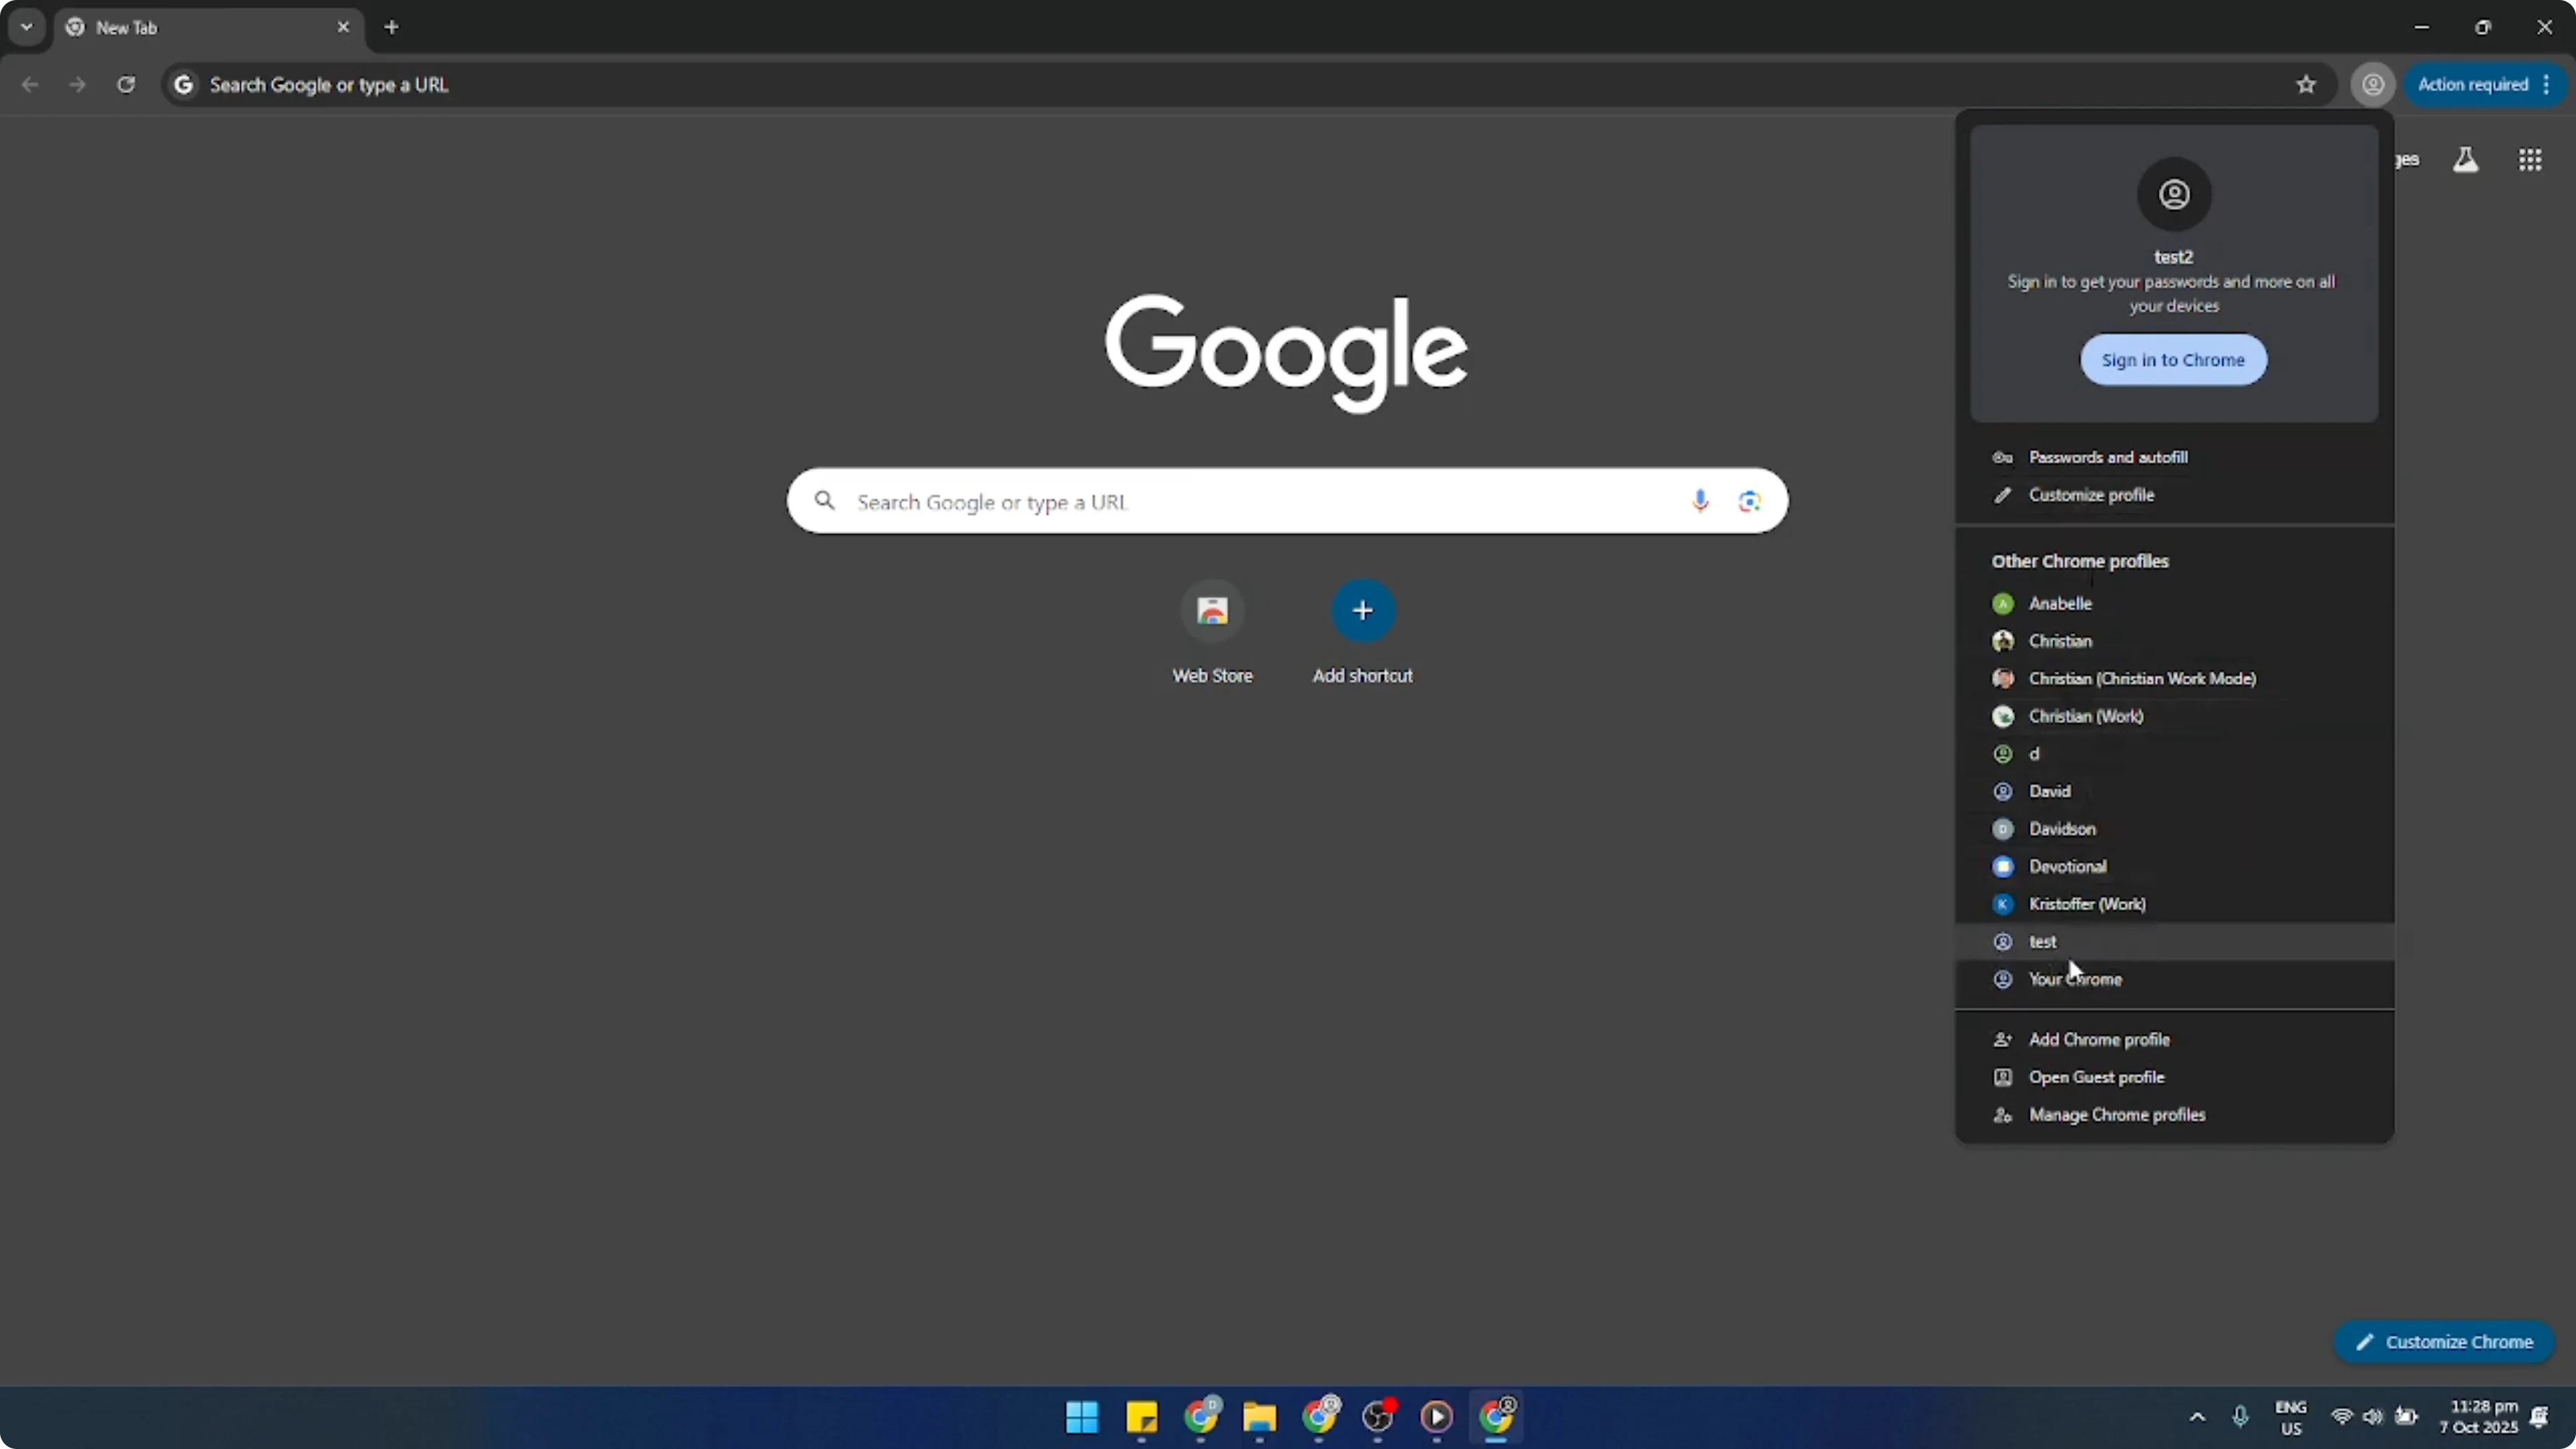
Task: Open the tab search dropdown arrow
Action: (26, 27)
